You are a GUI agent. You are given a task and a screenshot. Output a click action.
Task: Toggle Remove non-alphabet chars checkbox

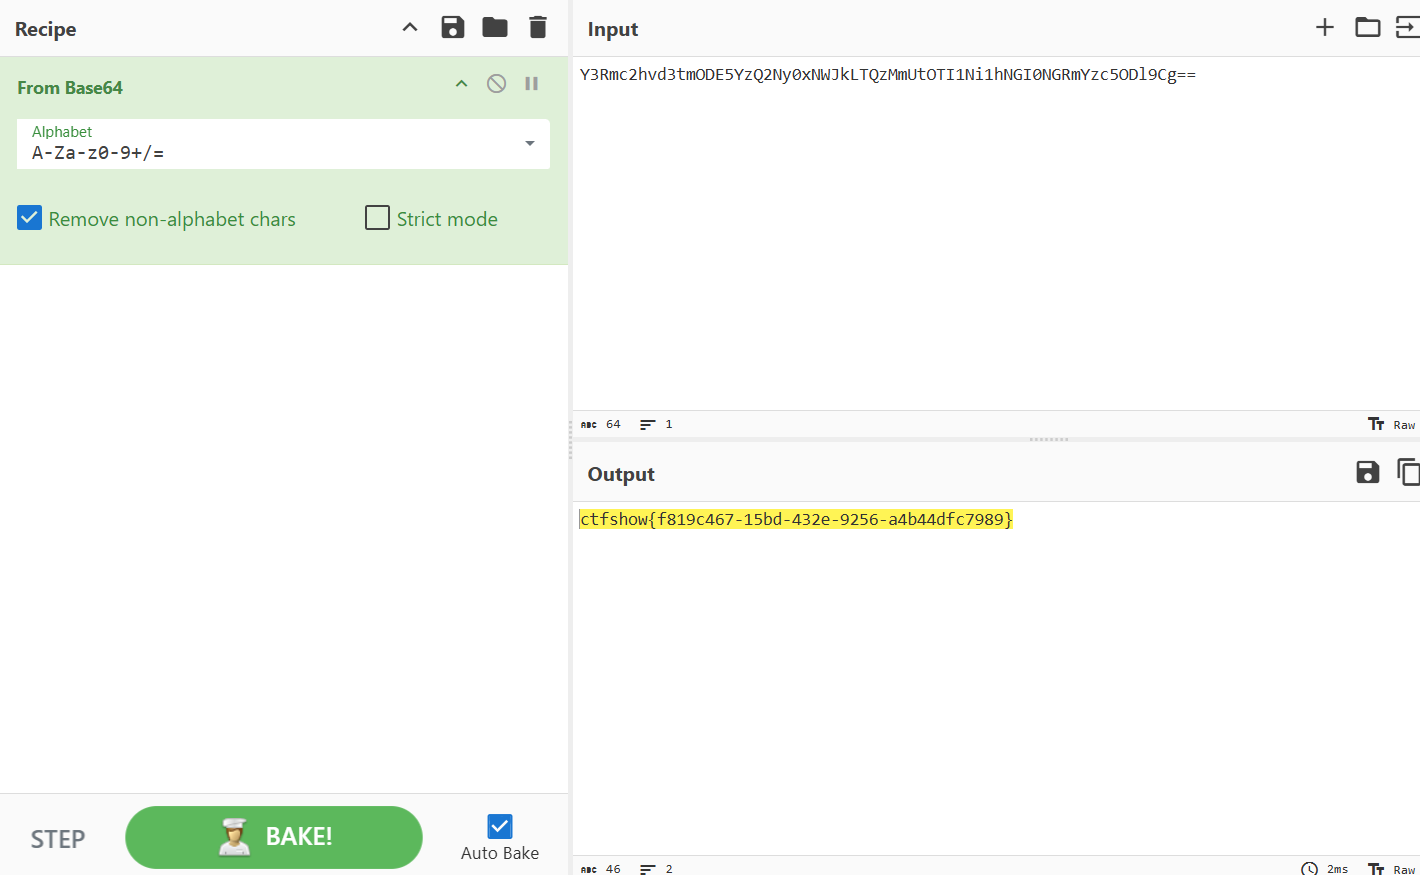30,218
